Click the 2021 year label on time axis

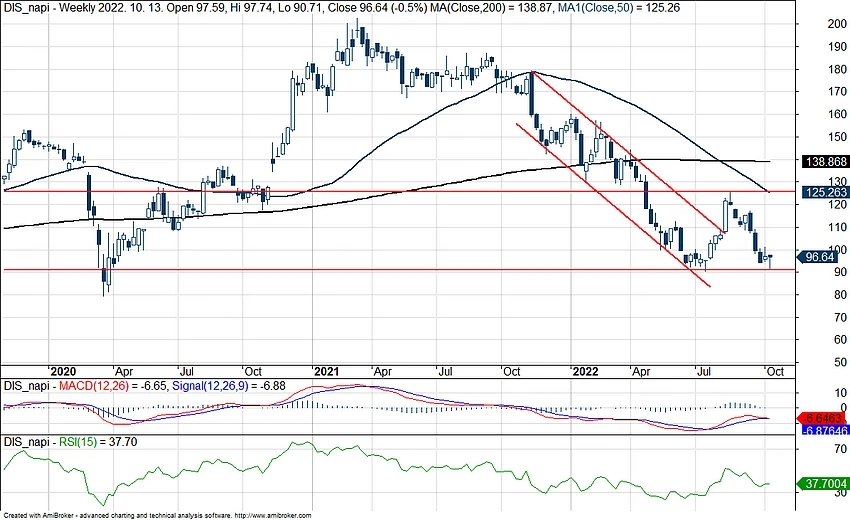point(326,371)
